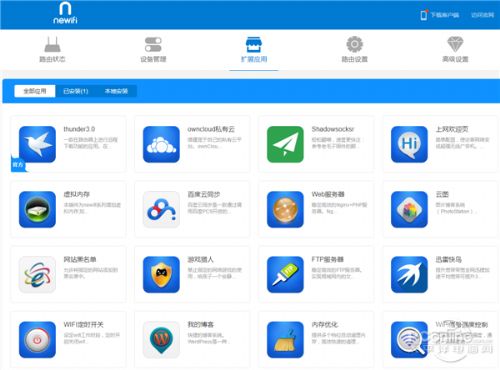
Task: Click the phone icon beside 下载客户端
Action: (x=424, y=15)
